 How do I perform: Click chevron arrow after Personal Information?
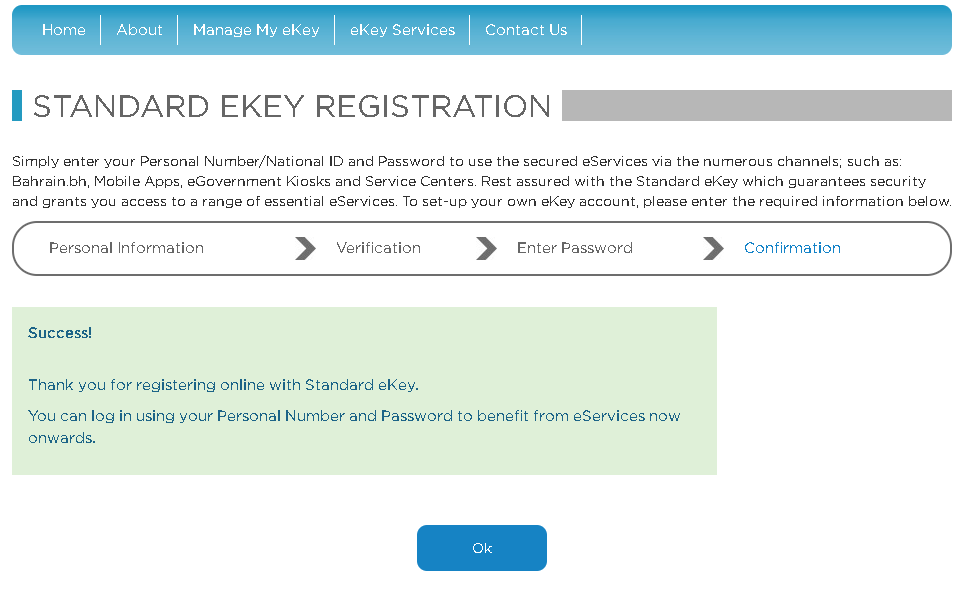point(305,248)
